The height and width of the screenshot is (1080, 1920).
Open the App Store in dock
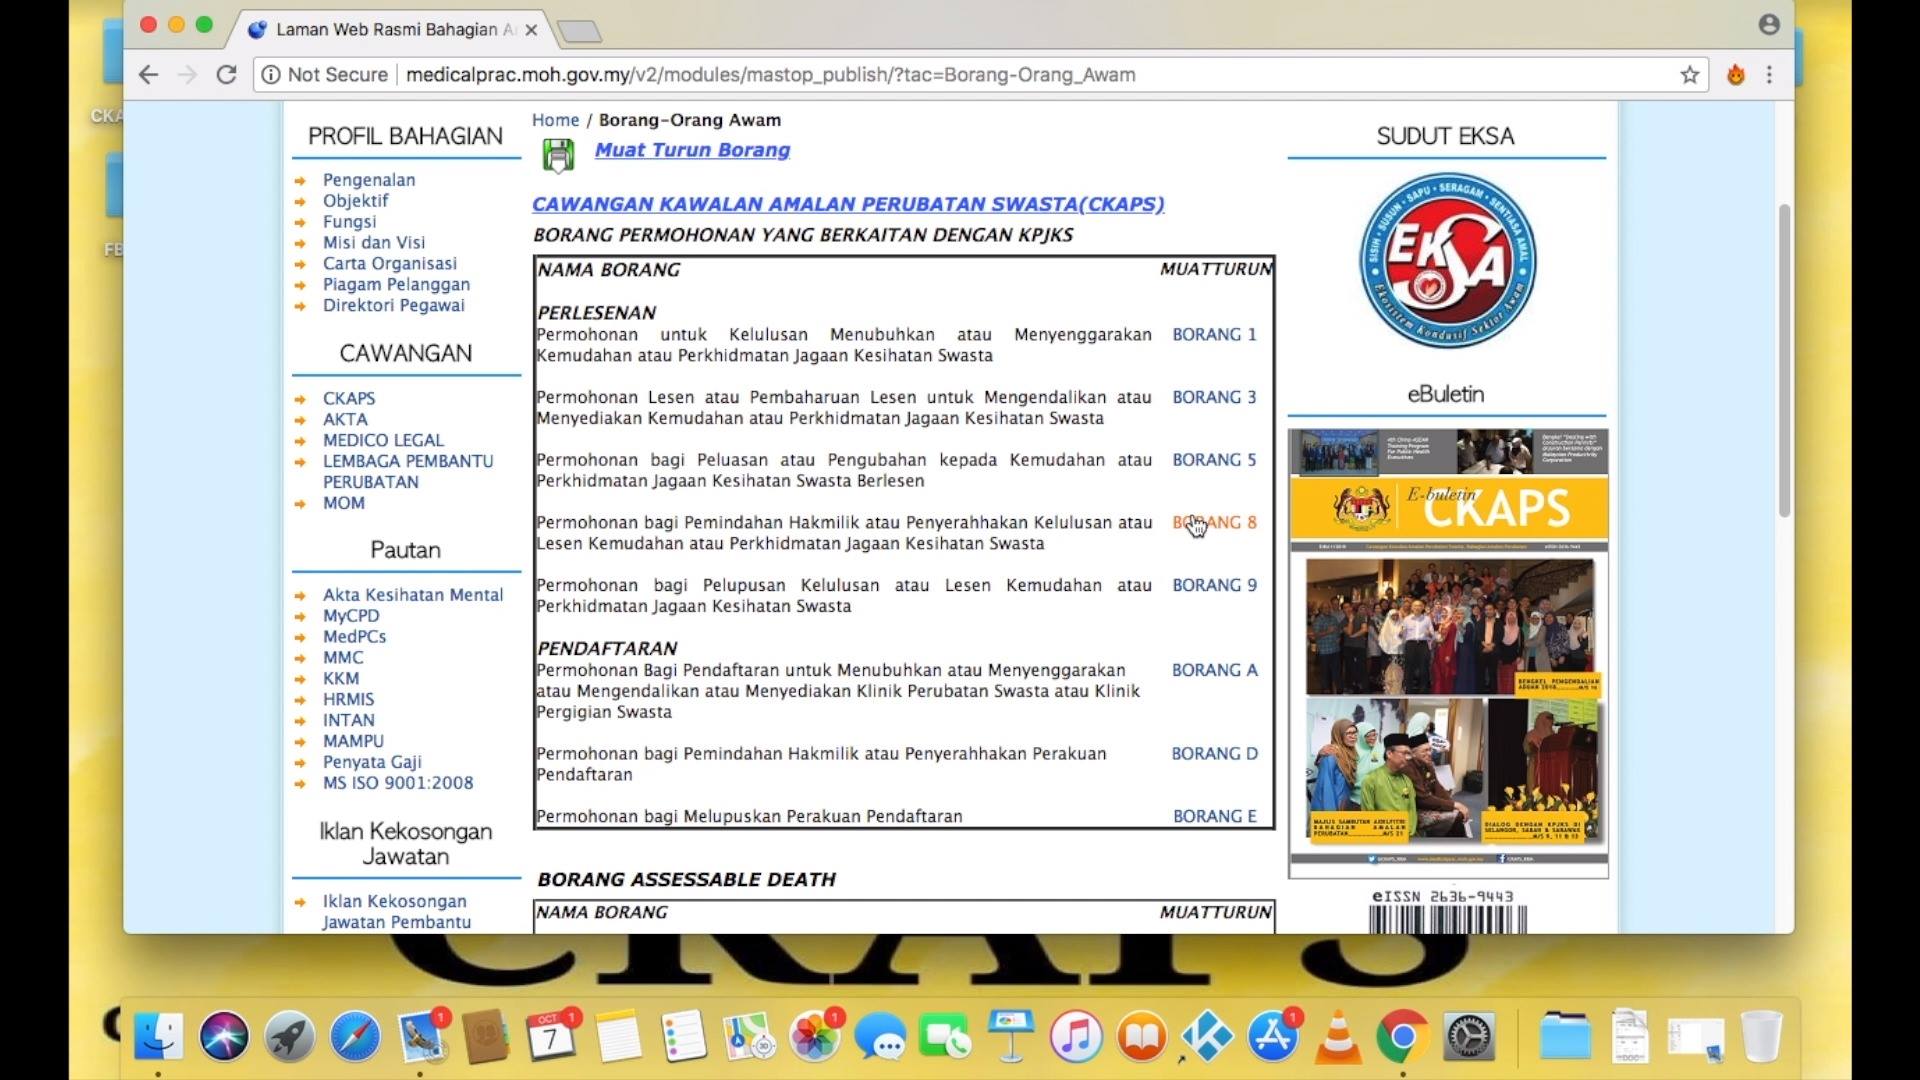[1273, 1036]
